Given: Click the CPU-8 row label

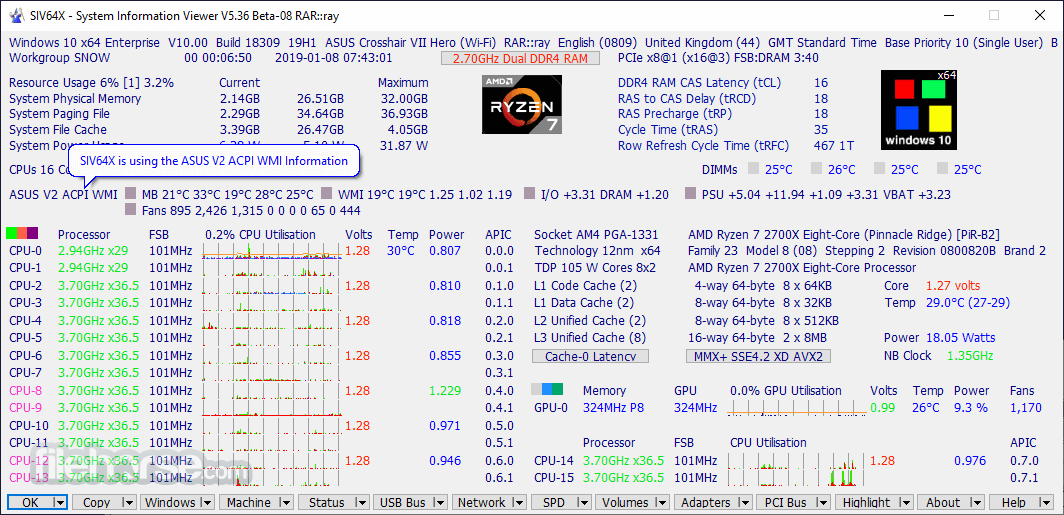Looking at the screenshot, I should pyautogui.click(x=26, y=391).
